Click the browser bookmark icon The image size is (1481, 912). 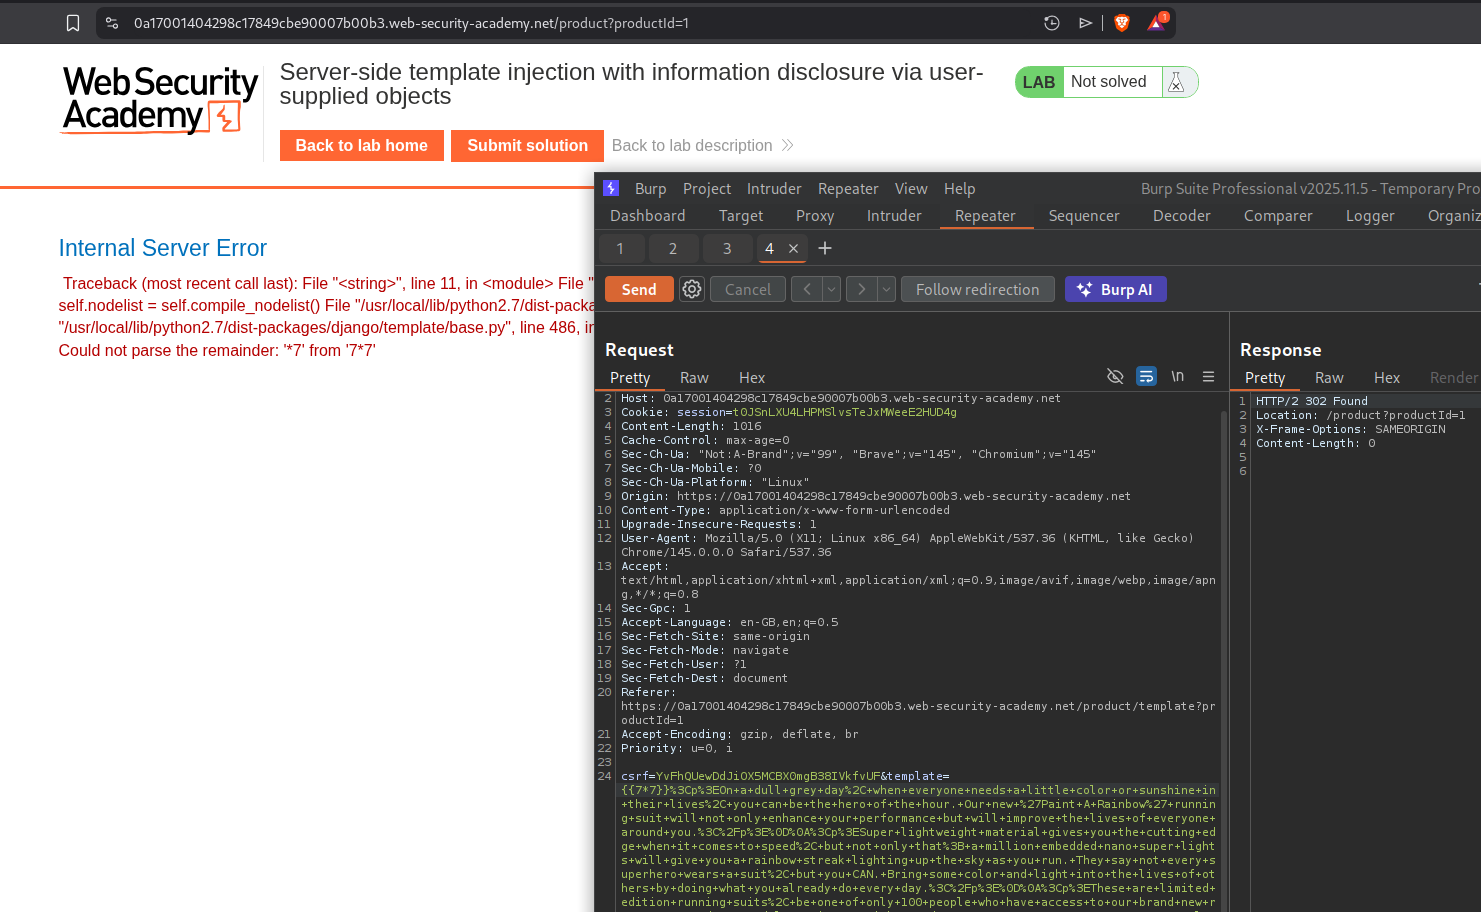click(73, 23)
